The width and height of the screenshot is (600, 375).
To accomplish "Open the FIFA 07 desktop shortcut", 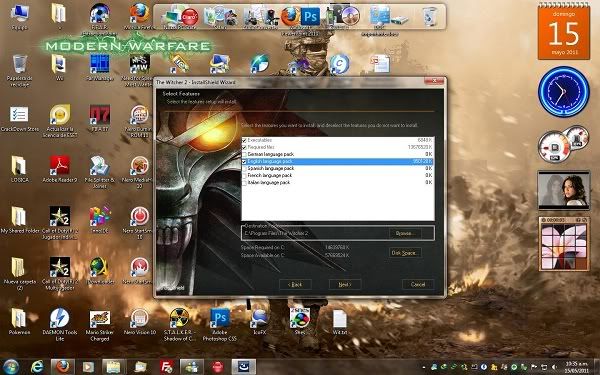I will [100, 119].
